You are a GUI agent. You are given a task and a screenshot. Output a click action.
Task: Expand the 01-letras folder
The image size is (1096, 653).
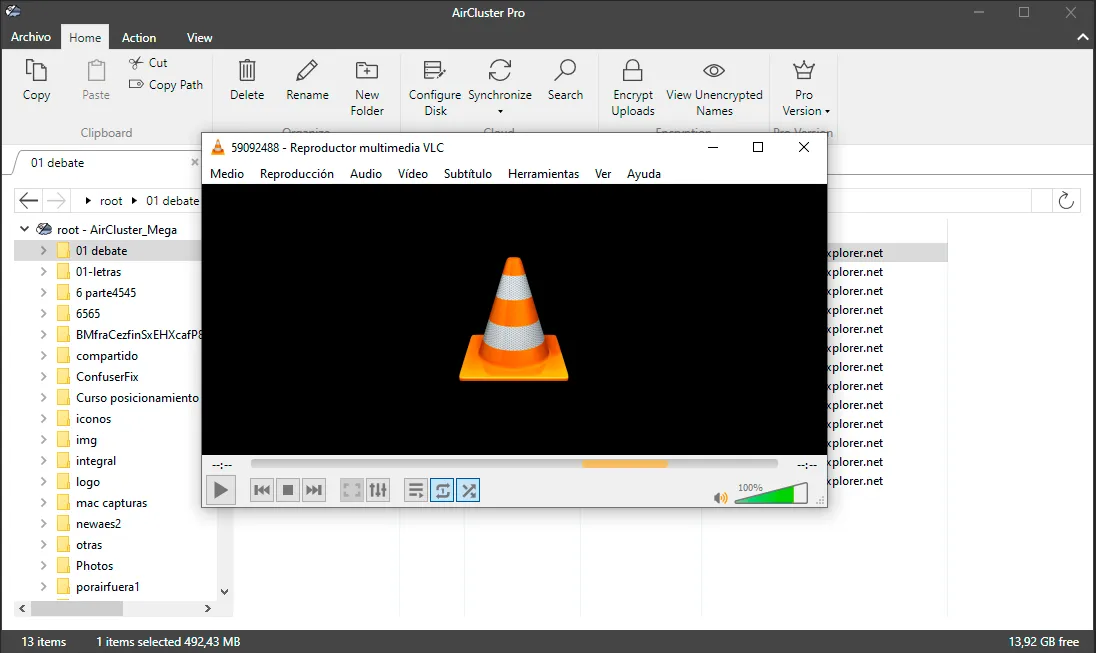tap(43, 271)
